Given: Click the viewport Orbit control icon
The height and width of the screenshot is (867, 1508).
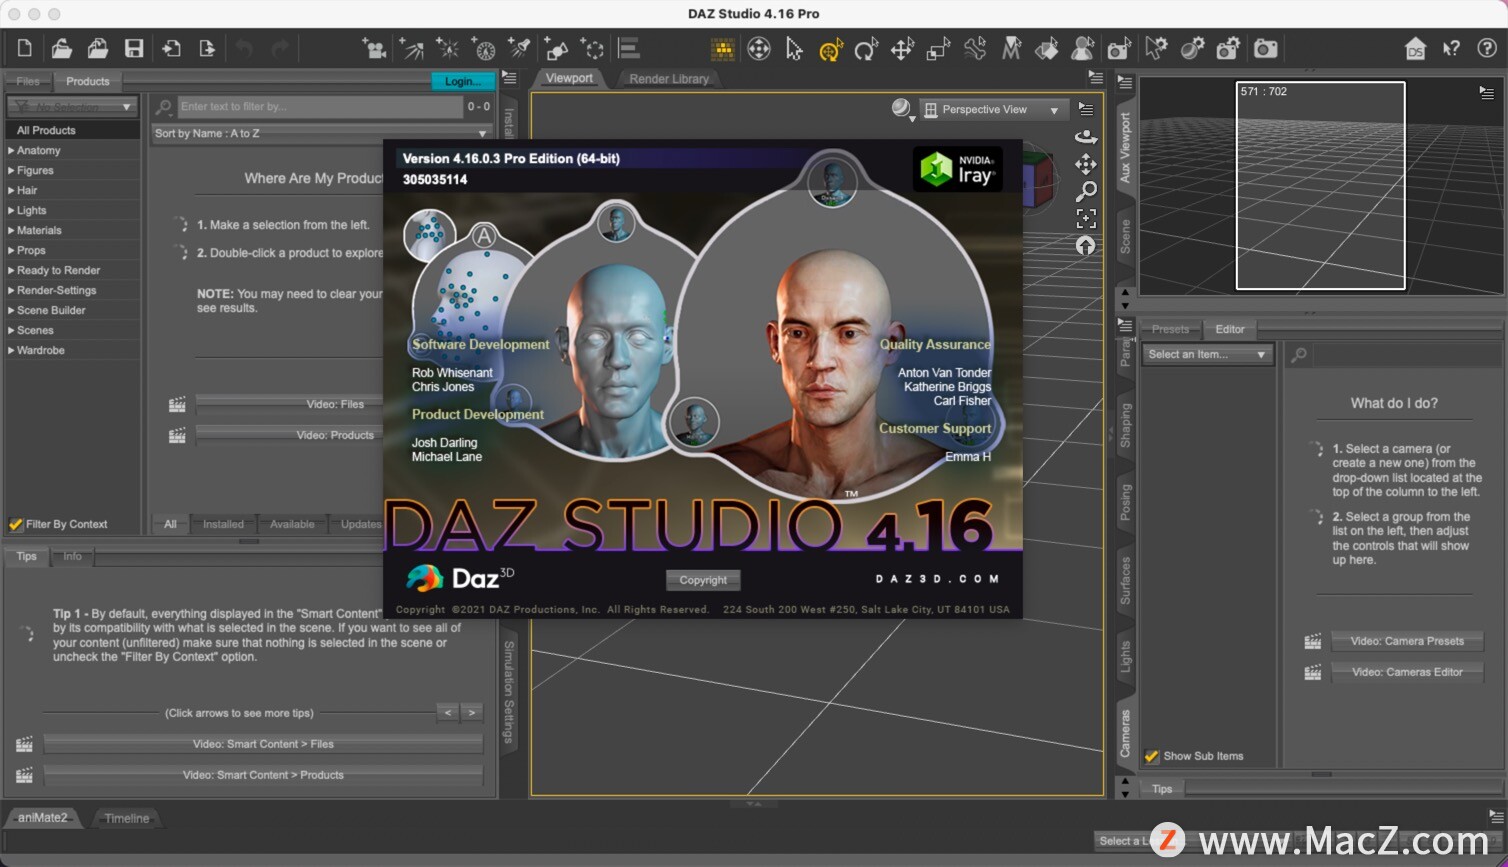Looking at the screenshot, I should (1086, 137).
